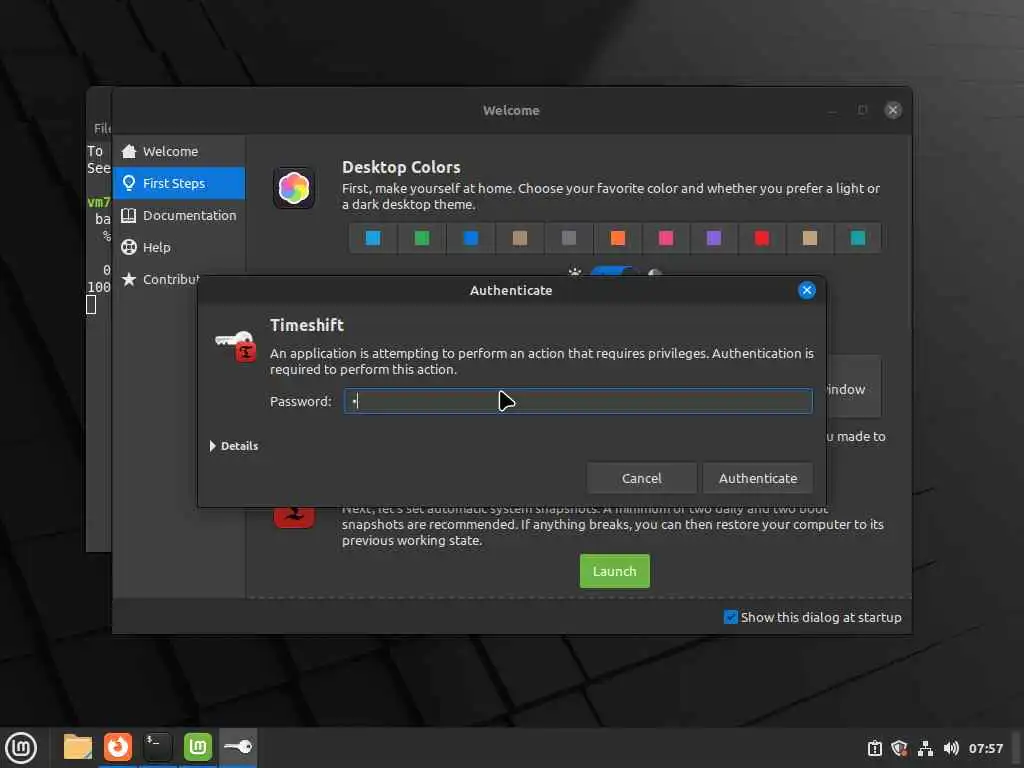
Task: Click the Timeshift heading in dialog
Action: pyautogui.click(x=307, y=325)
